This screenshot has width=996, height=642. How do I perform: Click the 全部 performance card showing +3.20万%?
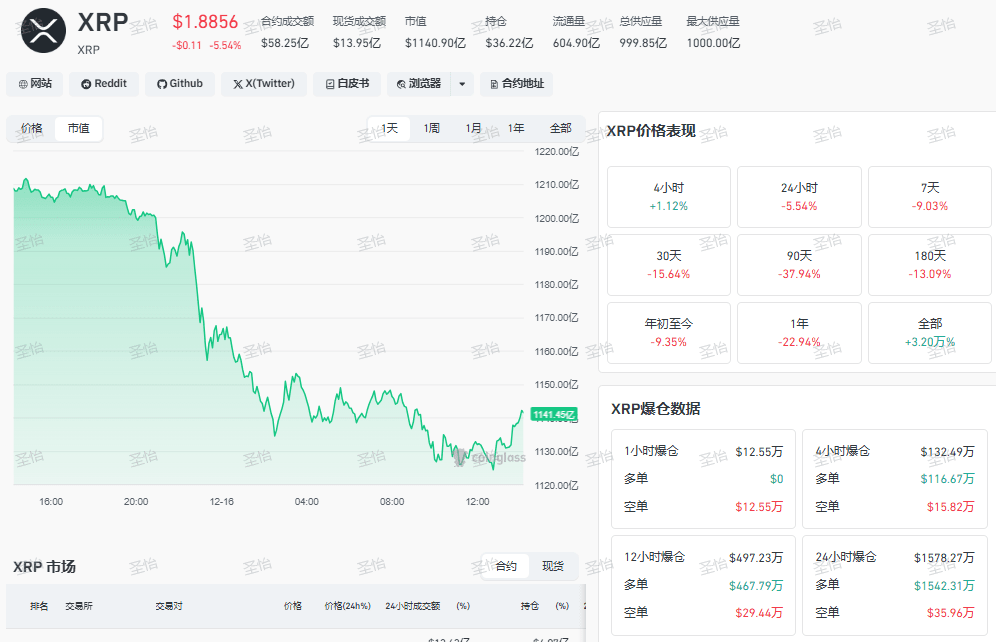pos(930,333)
